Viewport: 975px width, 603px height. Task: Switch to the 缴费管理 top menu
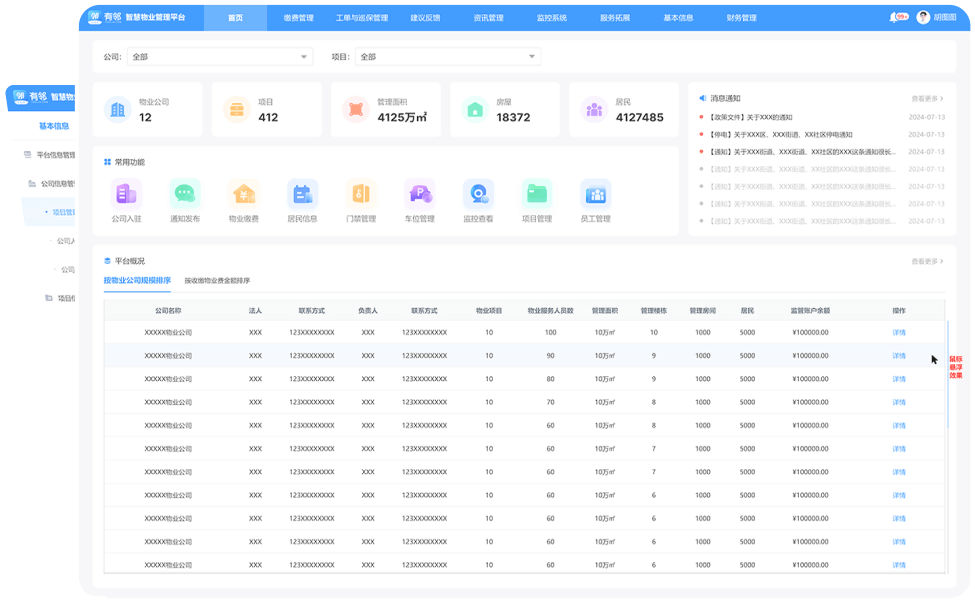coord(298,18)
